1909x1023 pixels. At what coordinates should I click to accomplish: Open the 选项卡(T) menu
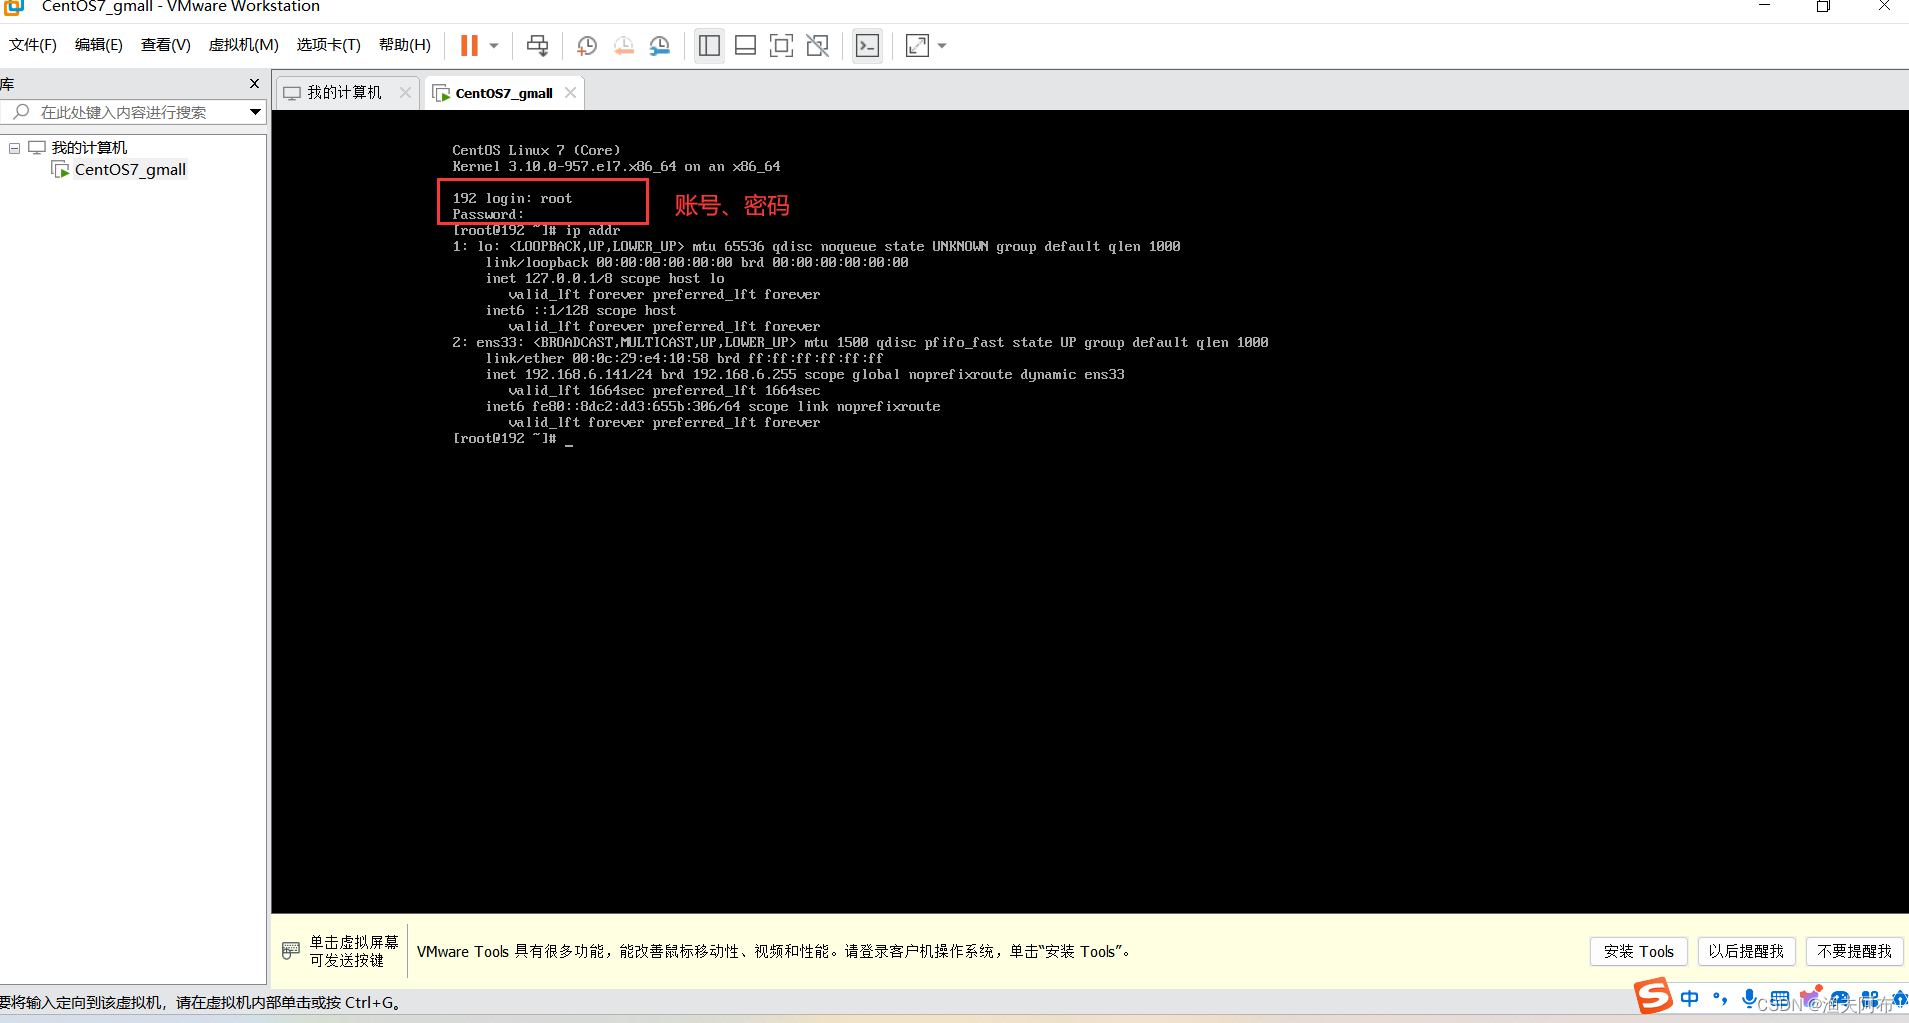tap(328, 45)
